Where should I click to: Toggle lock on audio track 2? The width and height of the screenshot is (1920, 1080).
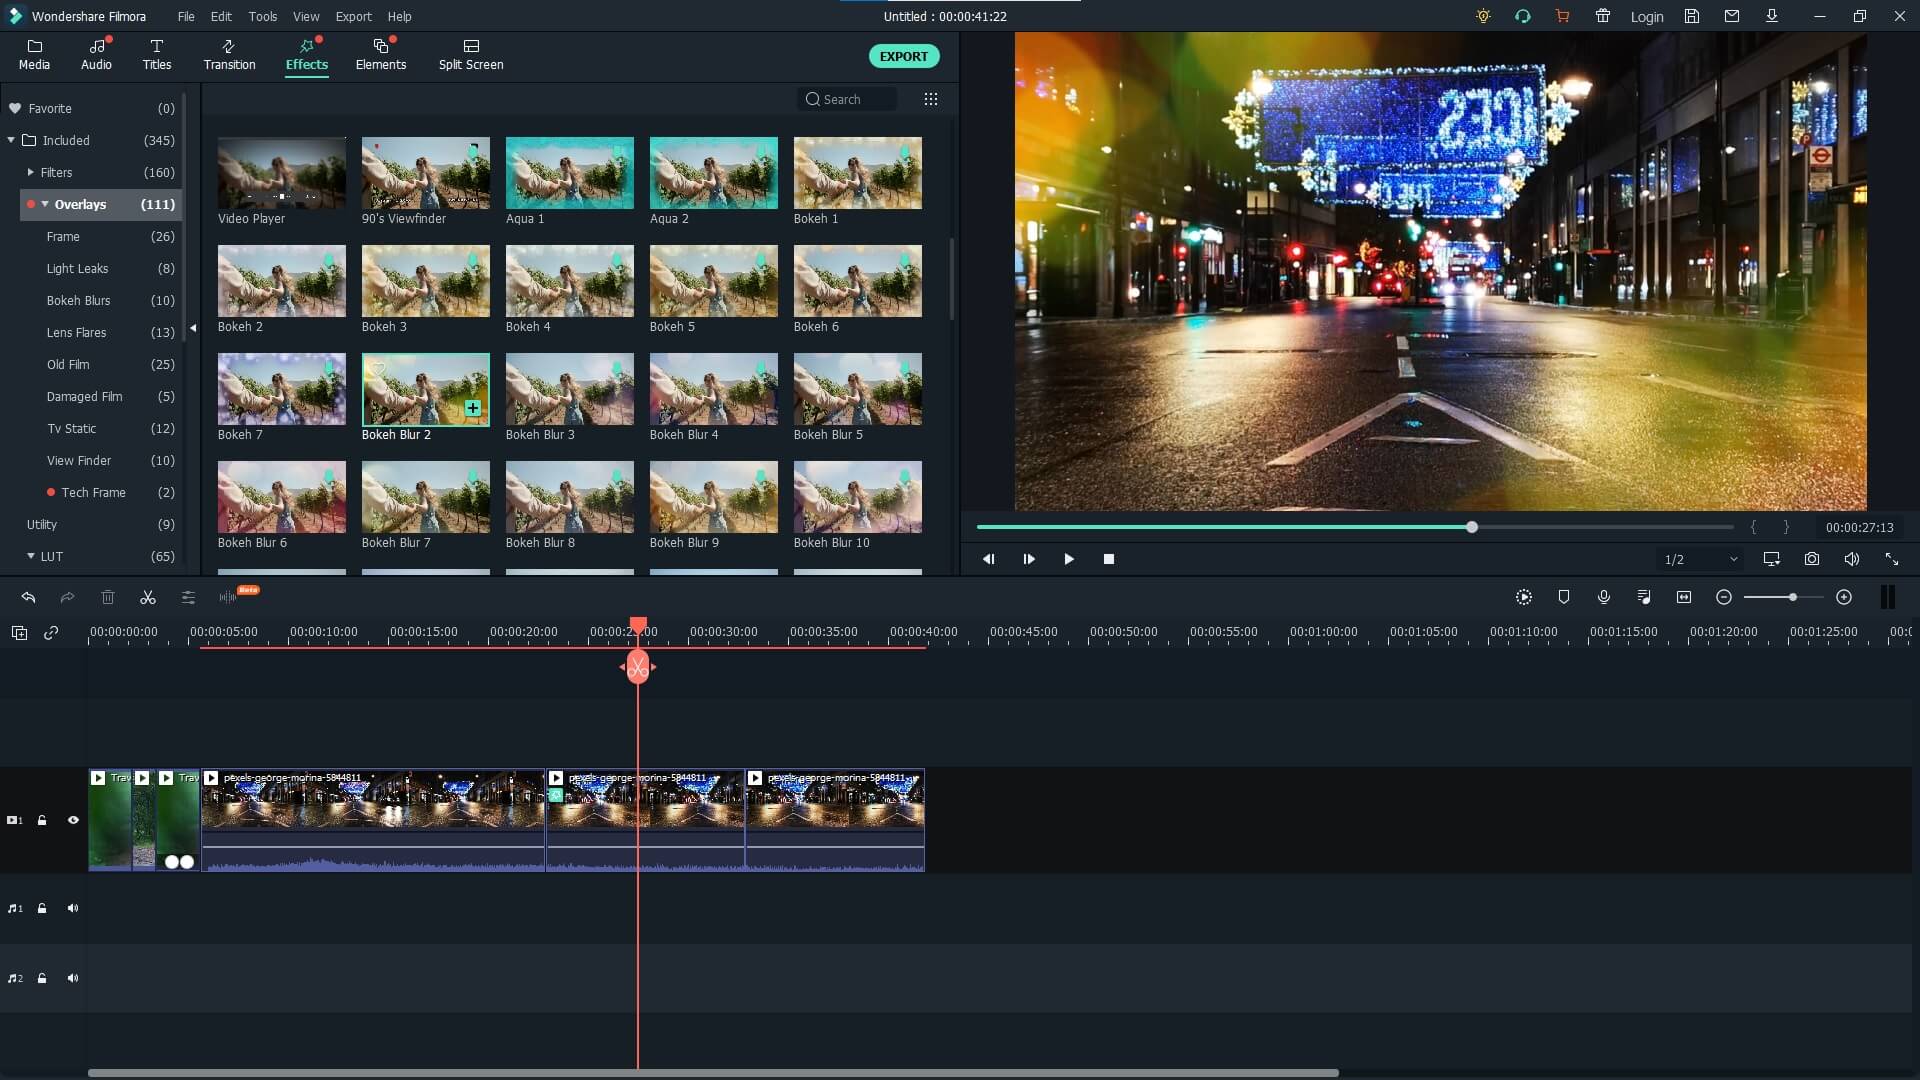tap(42, 978)
